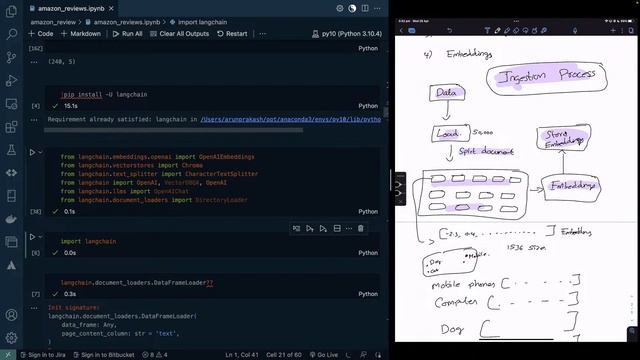Screen dimensions: 640x360
Task: Open the Search view in activity bar
Action: tap(11, 34)
